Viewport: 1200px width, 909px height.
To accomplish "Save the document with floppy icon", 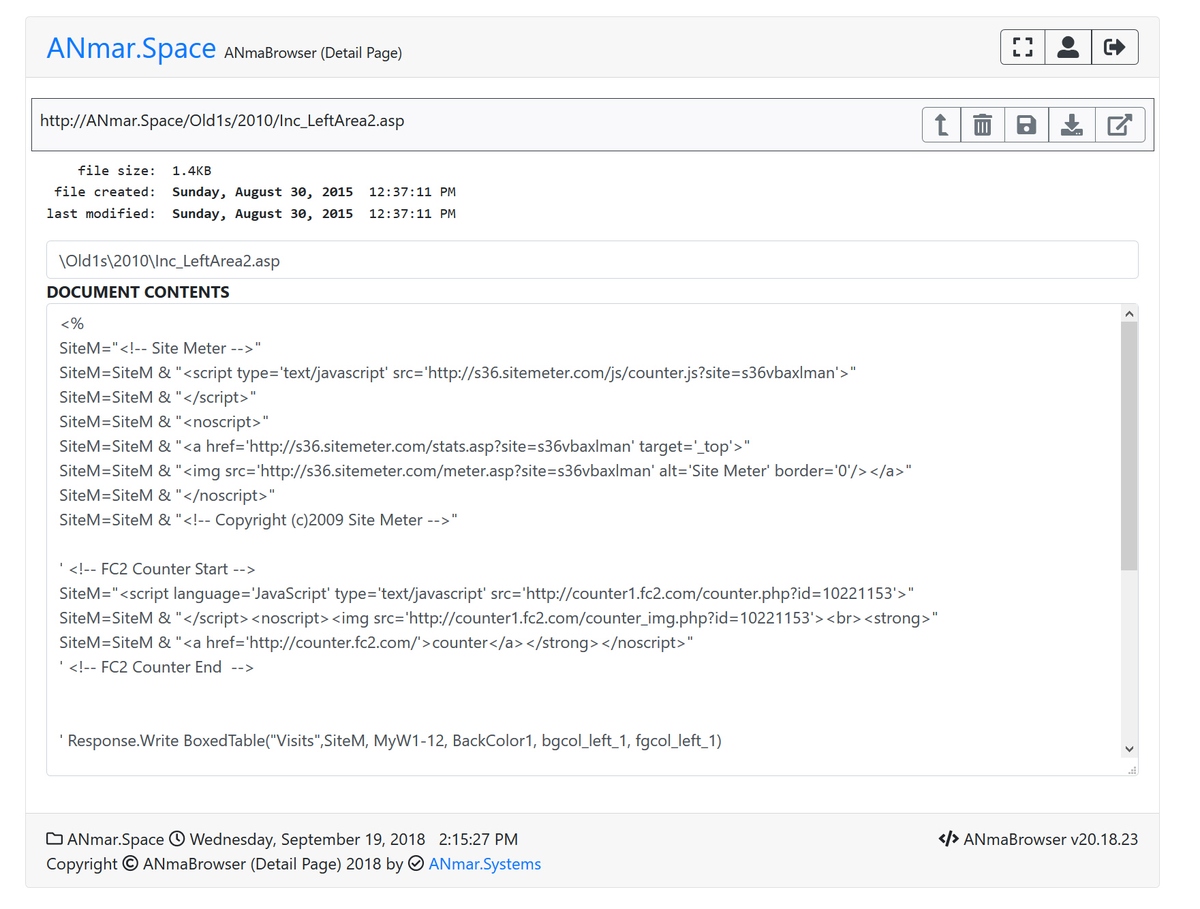I will [1026, 125].
